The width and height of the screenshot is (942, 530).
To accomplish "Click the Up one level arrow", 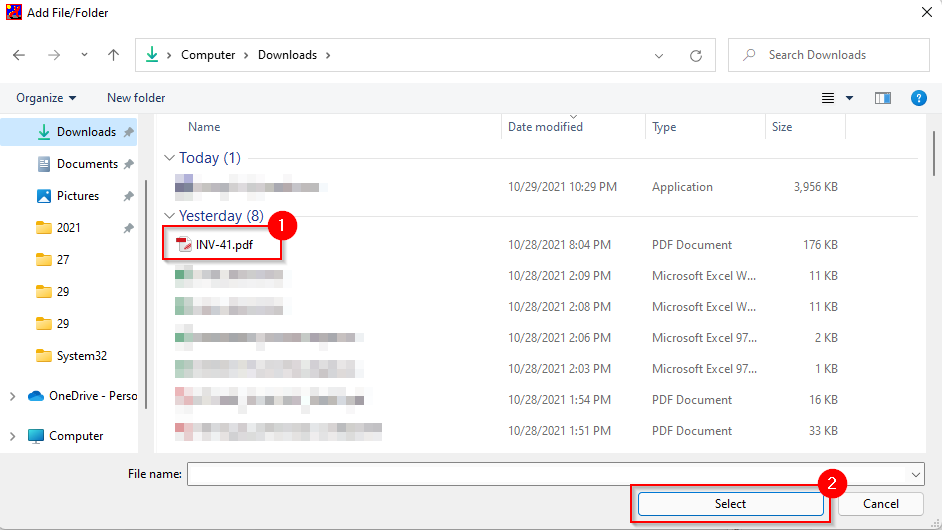I will [x=114, y=56].
